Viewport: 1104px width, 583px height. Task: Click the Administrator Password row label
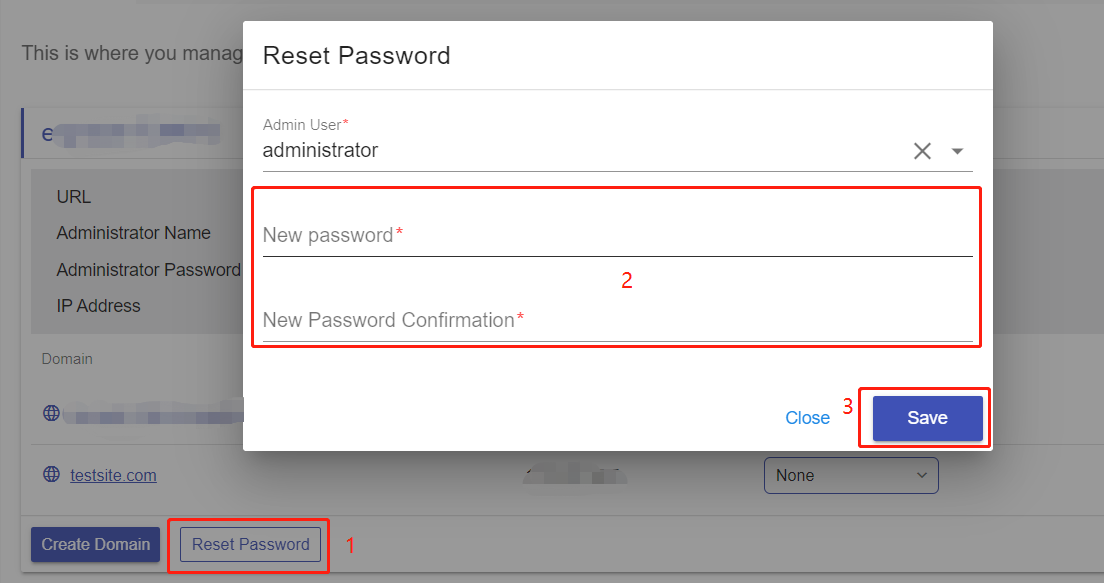pos(149,270)
